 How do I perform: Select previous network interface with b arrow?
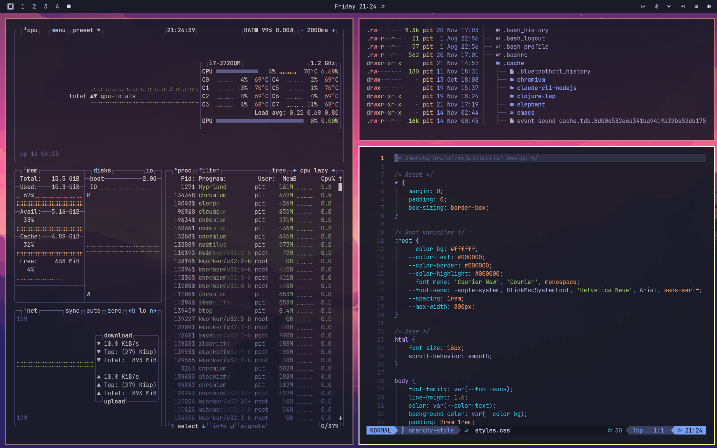[131, 310]
